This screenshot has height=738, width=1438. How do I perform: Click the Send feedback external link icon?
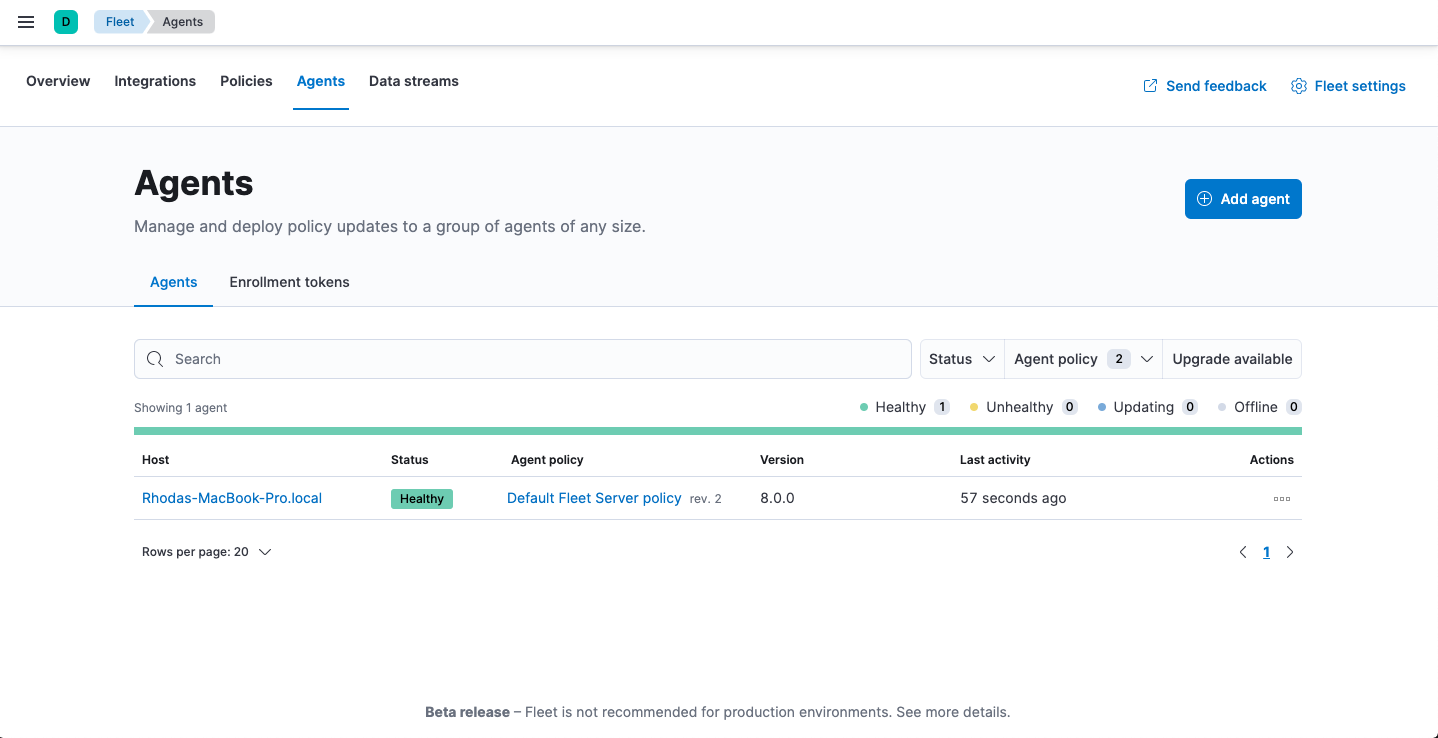coord(1148,86)
